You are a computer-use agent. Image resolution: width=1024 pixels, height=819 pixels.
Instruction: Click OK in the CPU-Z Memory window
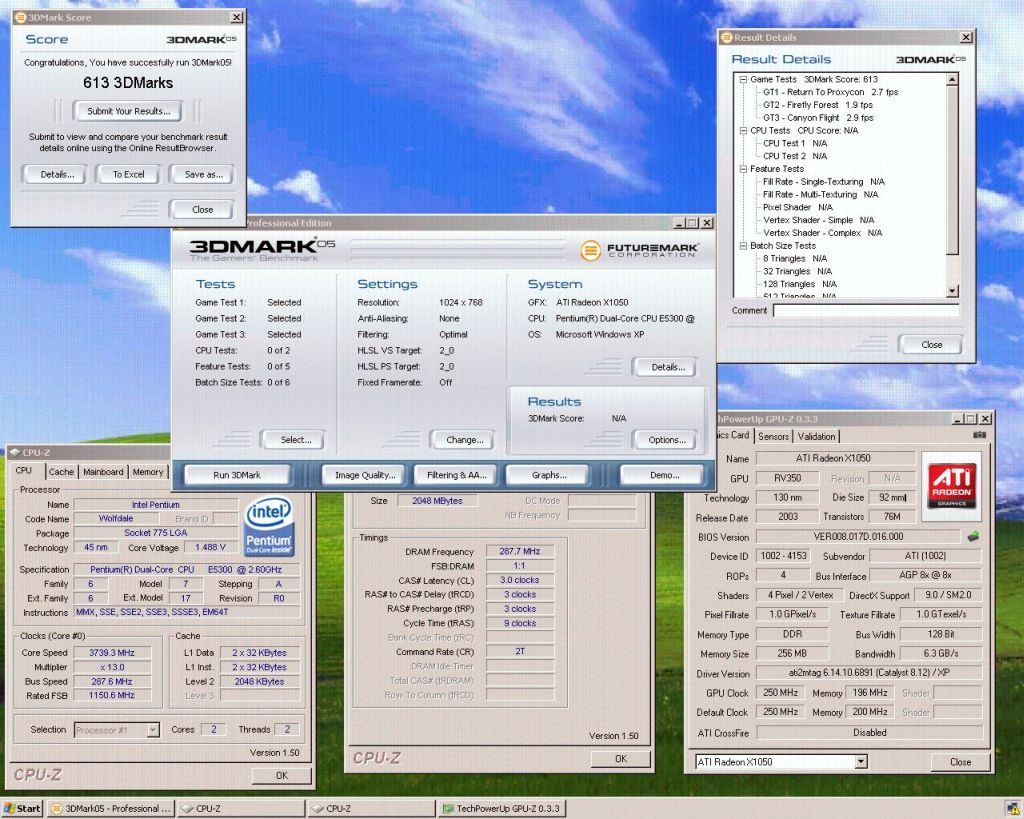(x=620, y=759)
